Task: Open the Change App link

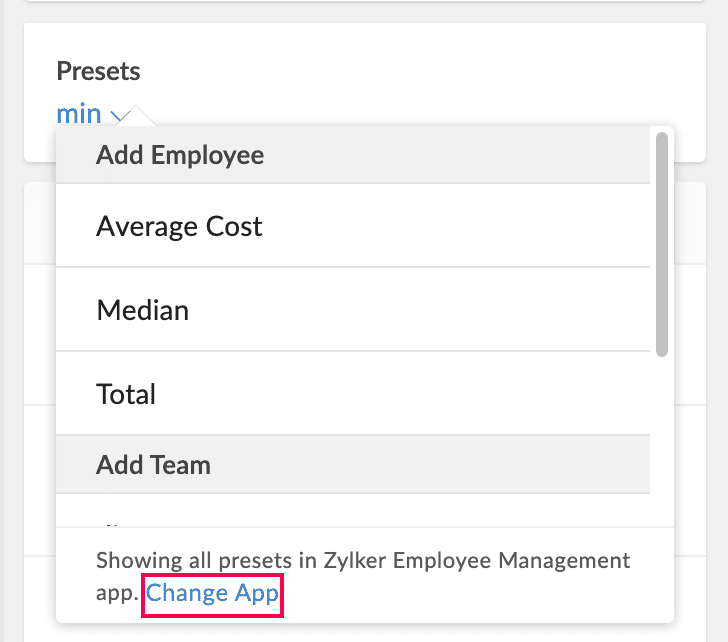Action: [213, 593]
